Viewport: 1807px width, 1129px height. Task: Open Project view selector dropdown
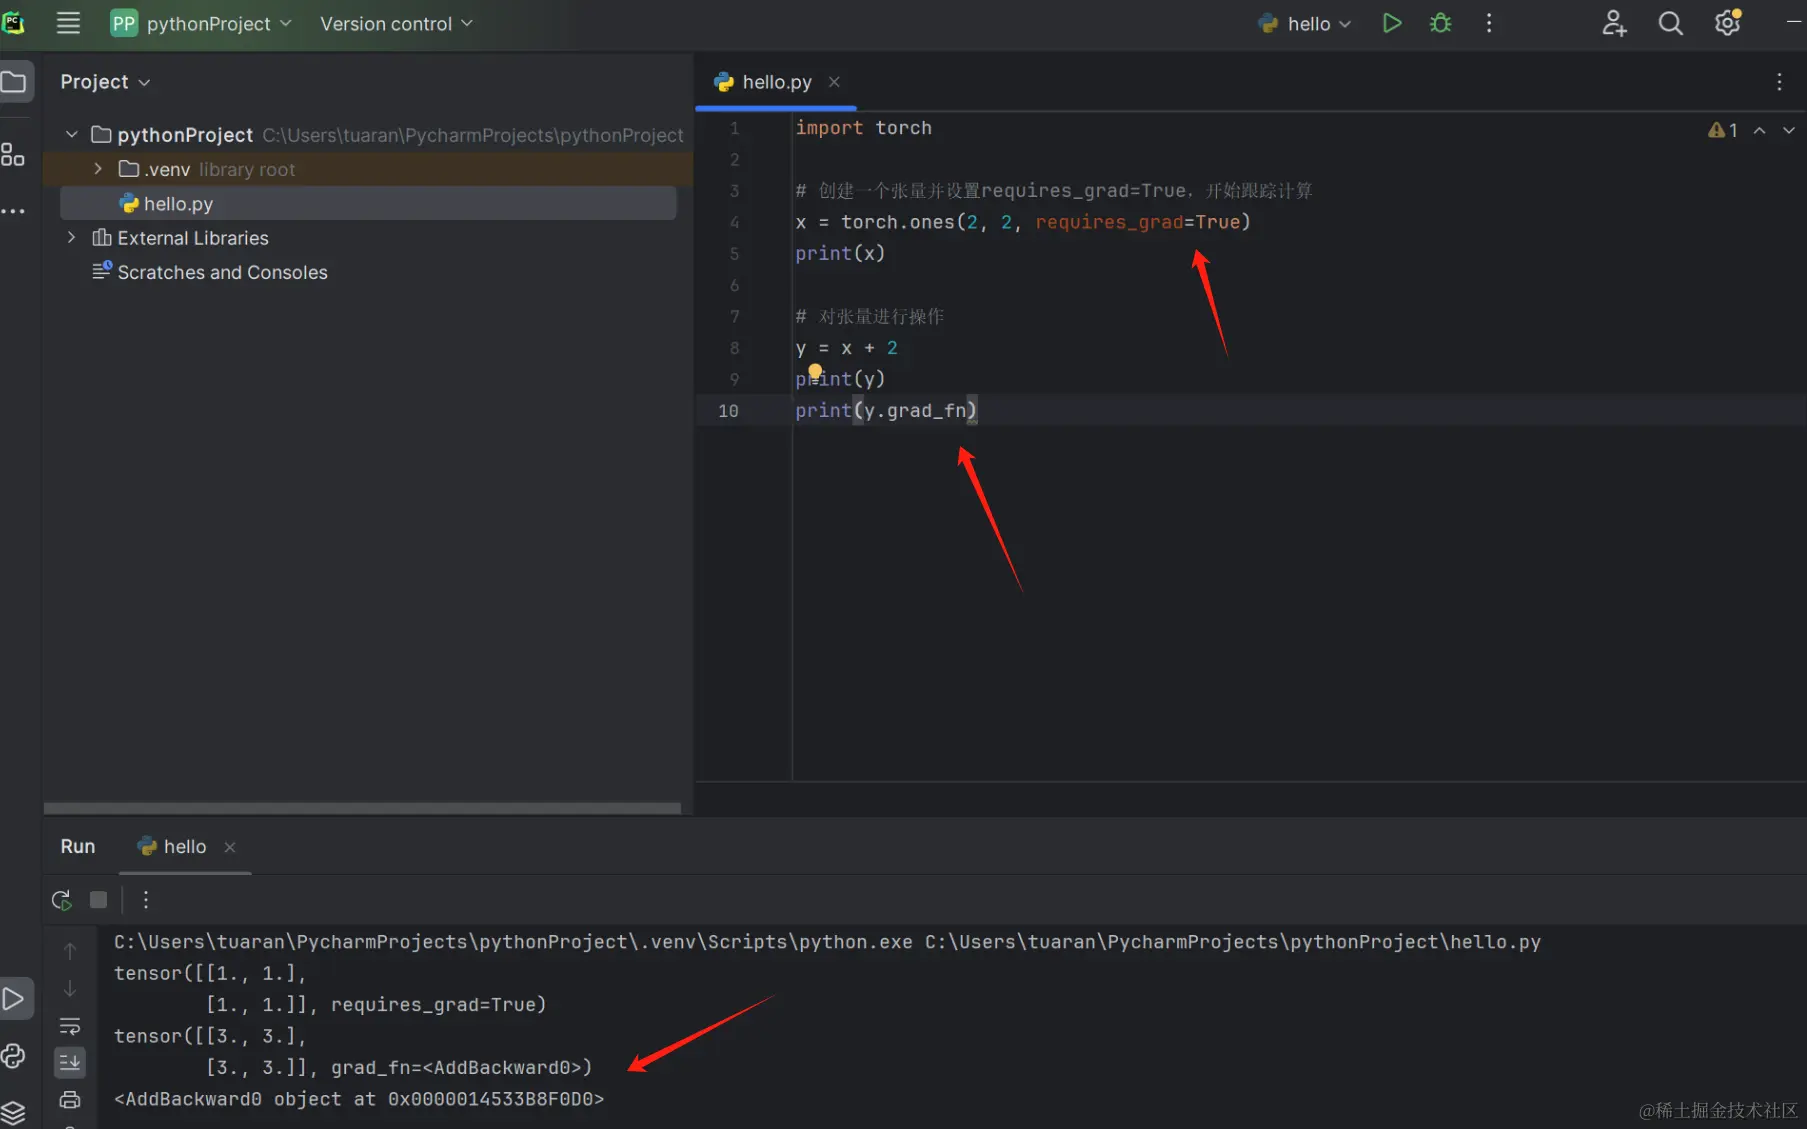point(105,82)
